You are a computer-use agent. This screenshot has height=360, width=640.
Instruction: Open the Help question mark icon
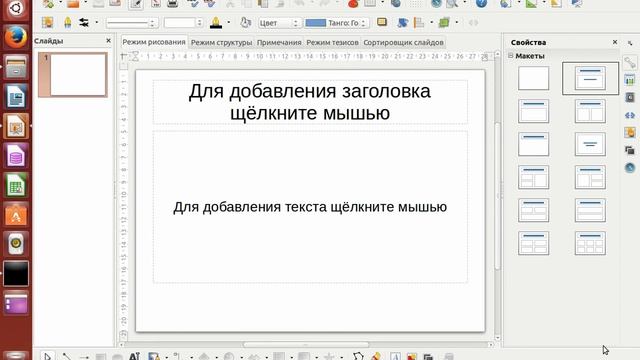482,4
